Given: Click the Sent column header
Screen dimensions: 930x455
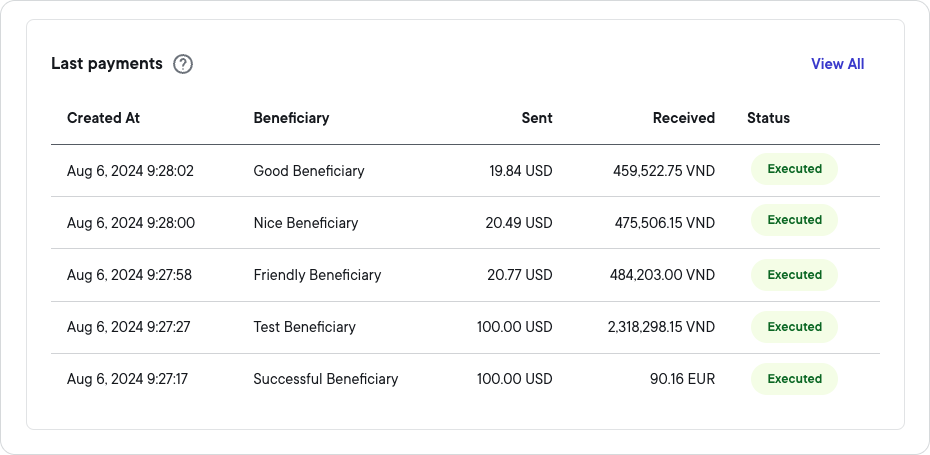Looking at the screenshot, I should click(537, 118).
